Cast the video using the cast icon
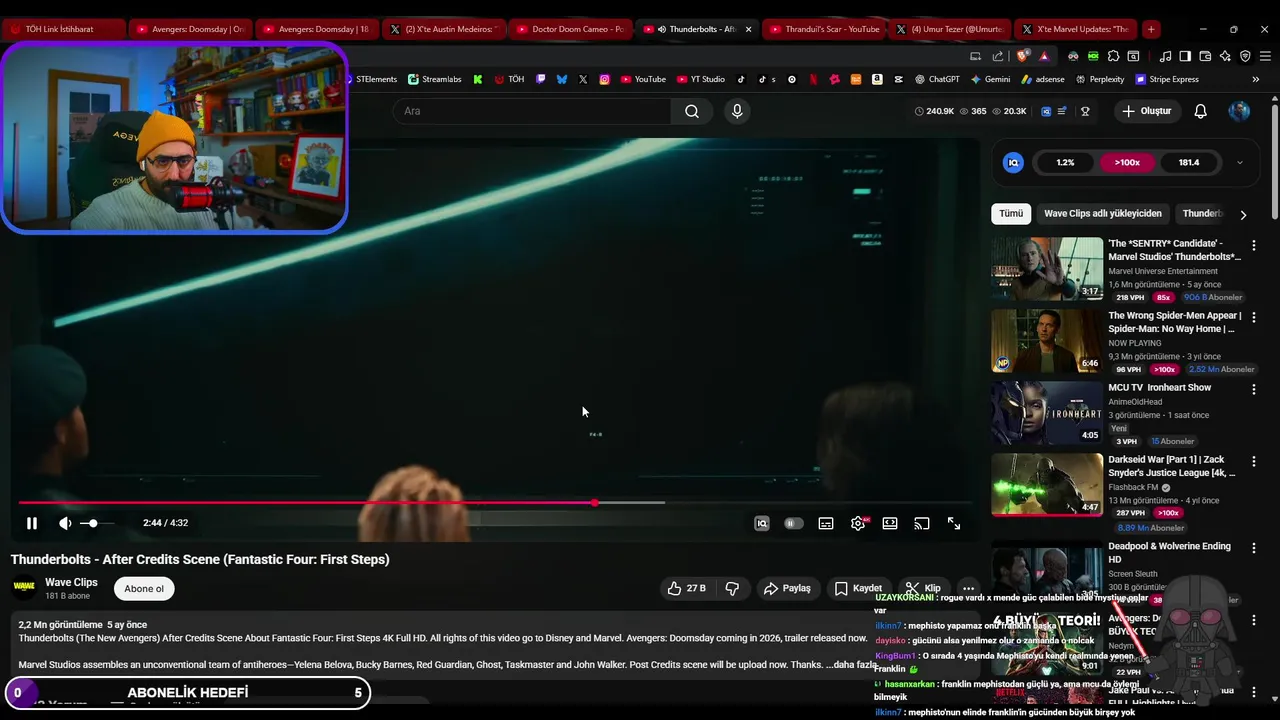Viewport: 1280px width, 720px height. tap(922, 523)
